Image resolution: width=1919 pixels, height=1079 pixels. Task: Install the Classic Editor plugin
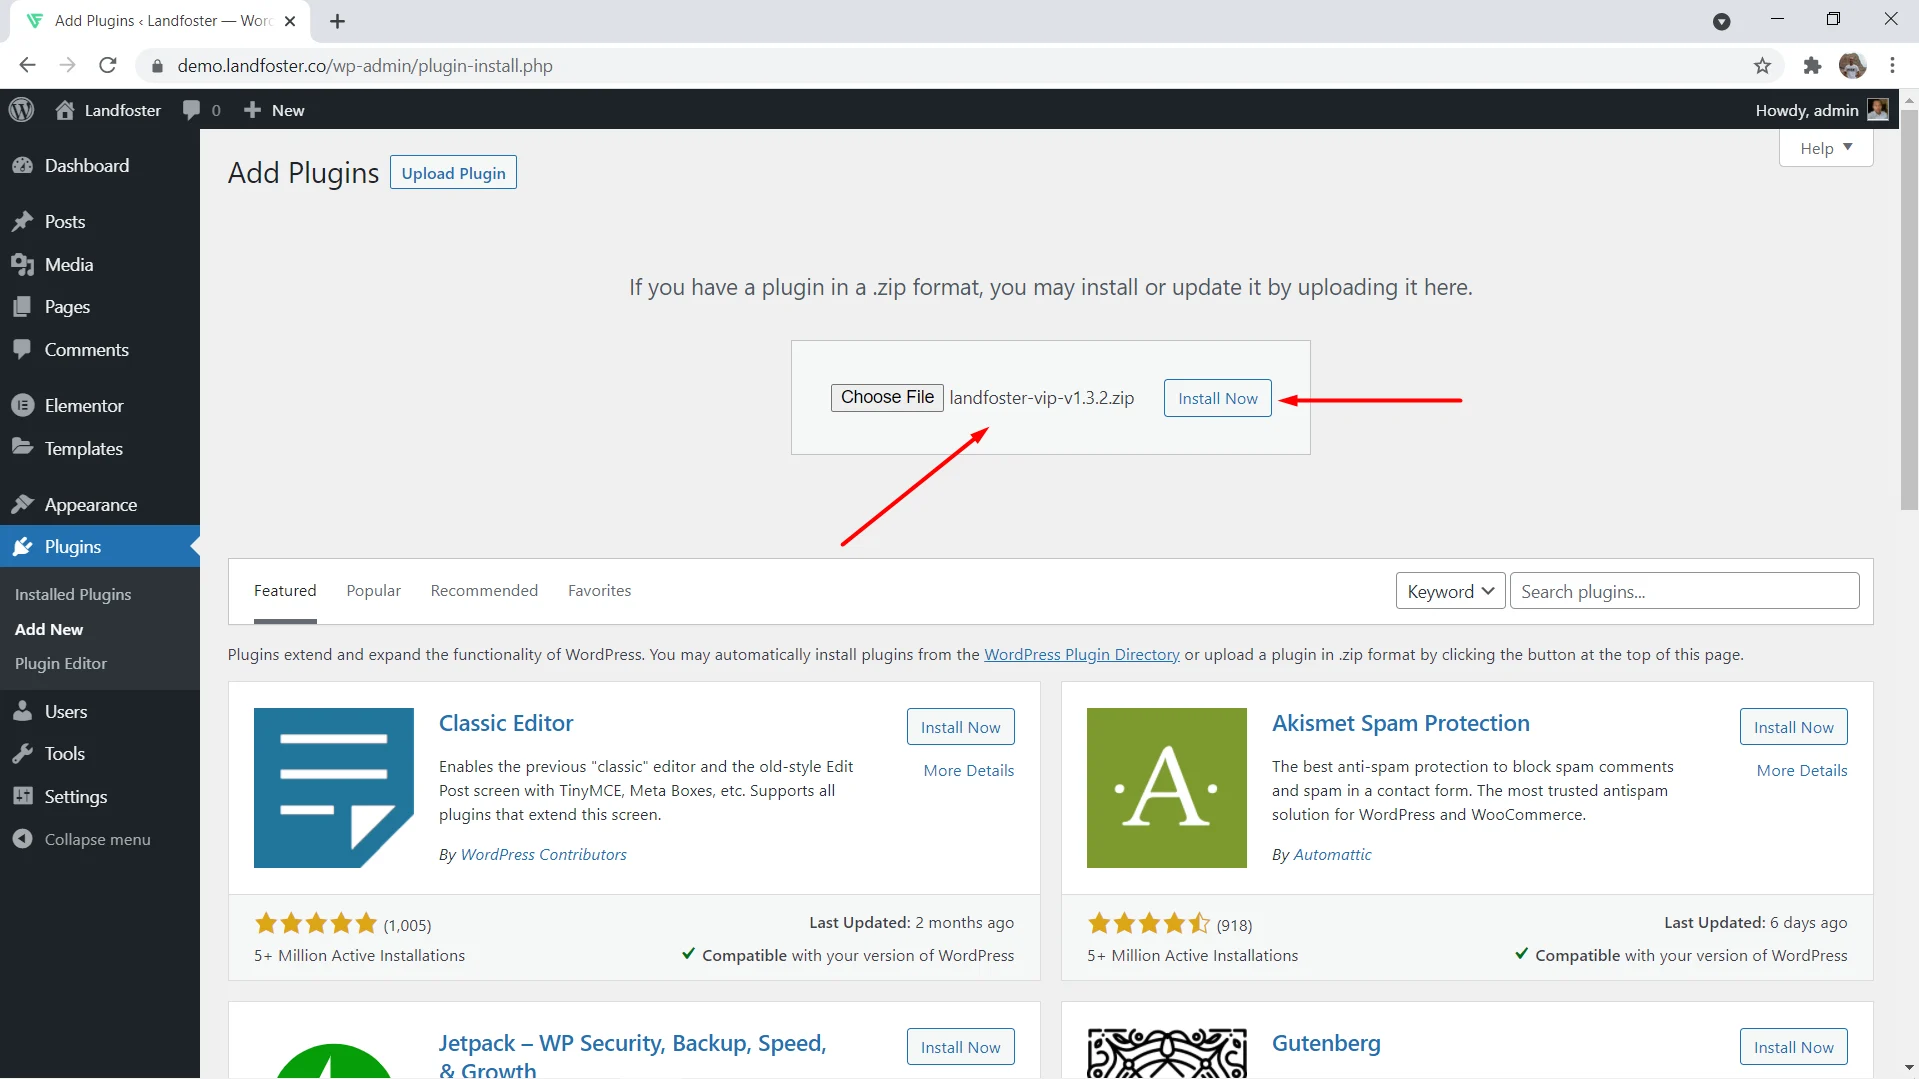(960, 727)
